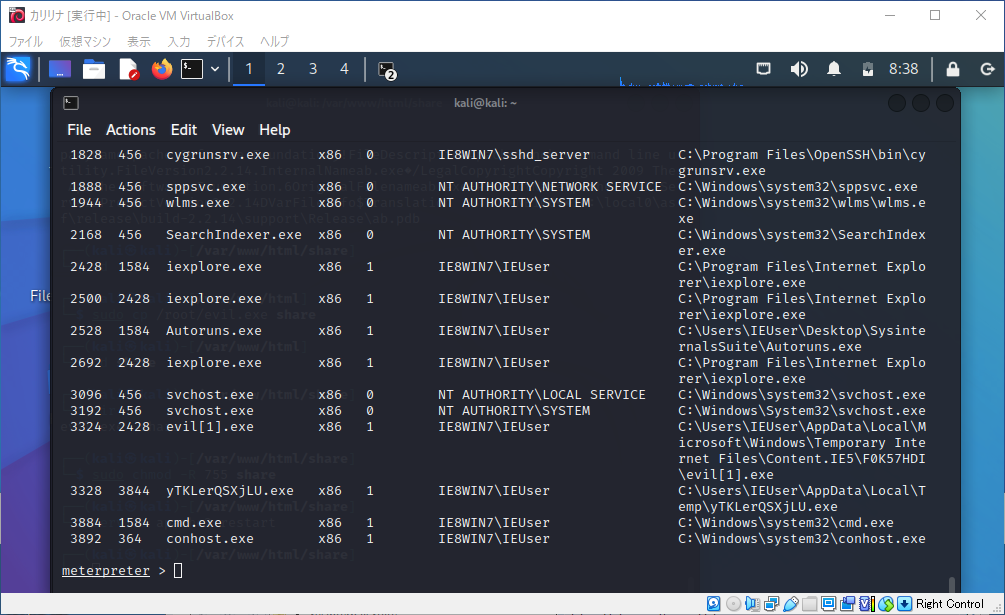1005x615 pixels.
Task: Switch to workspace 3
Action: pos(313,69)
